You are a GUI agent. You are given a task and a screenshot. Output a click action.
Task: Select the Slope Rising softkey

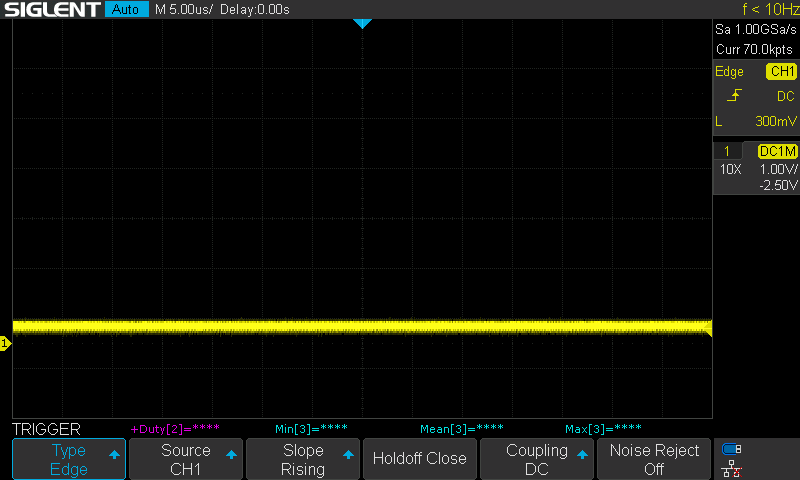tap(303, 459)
